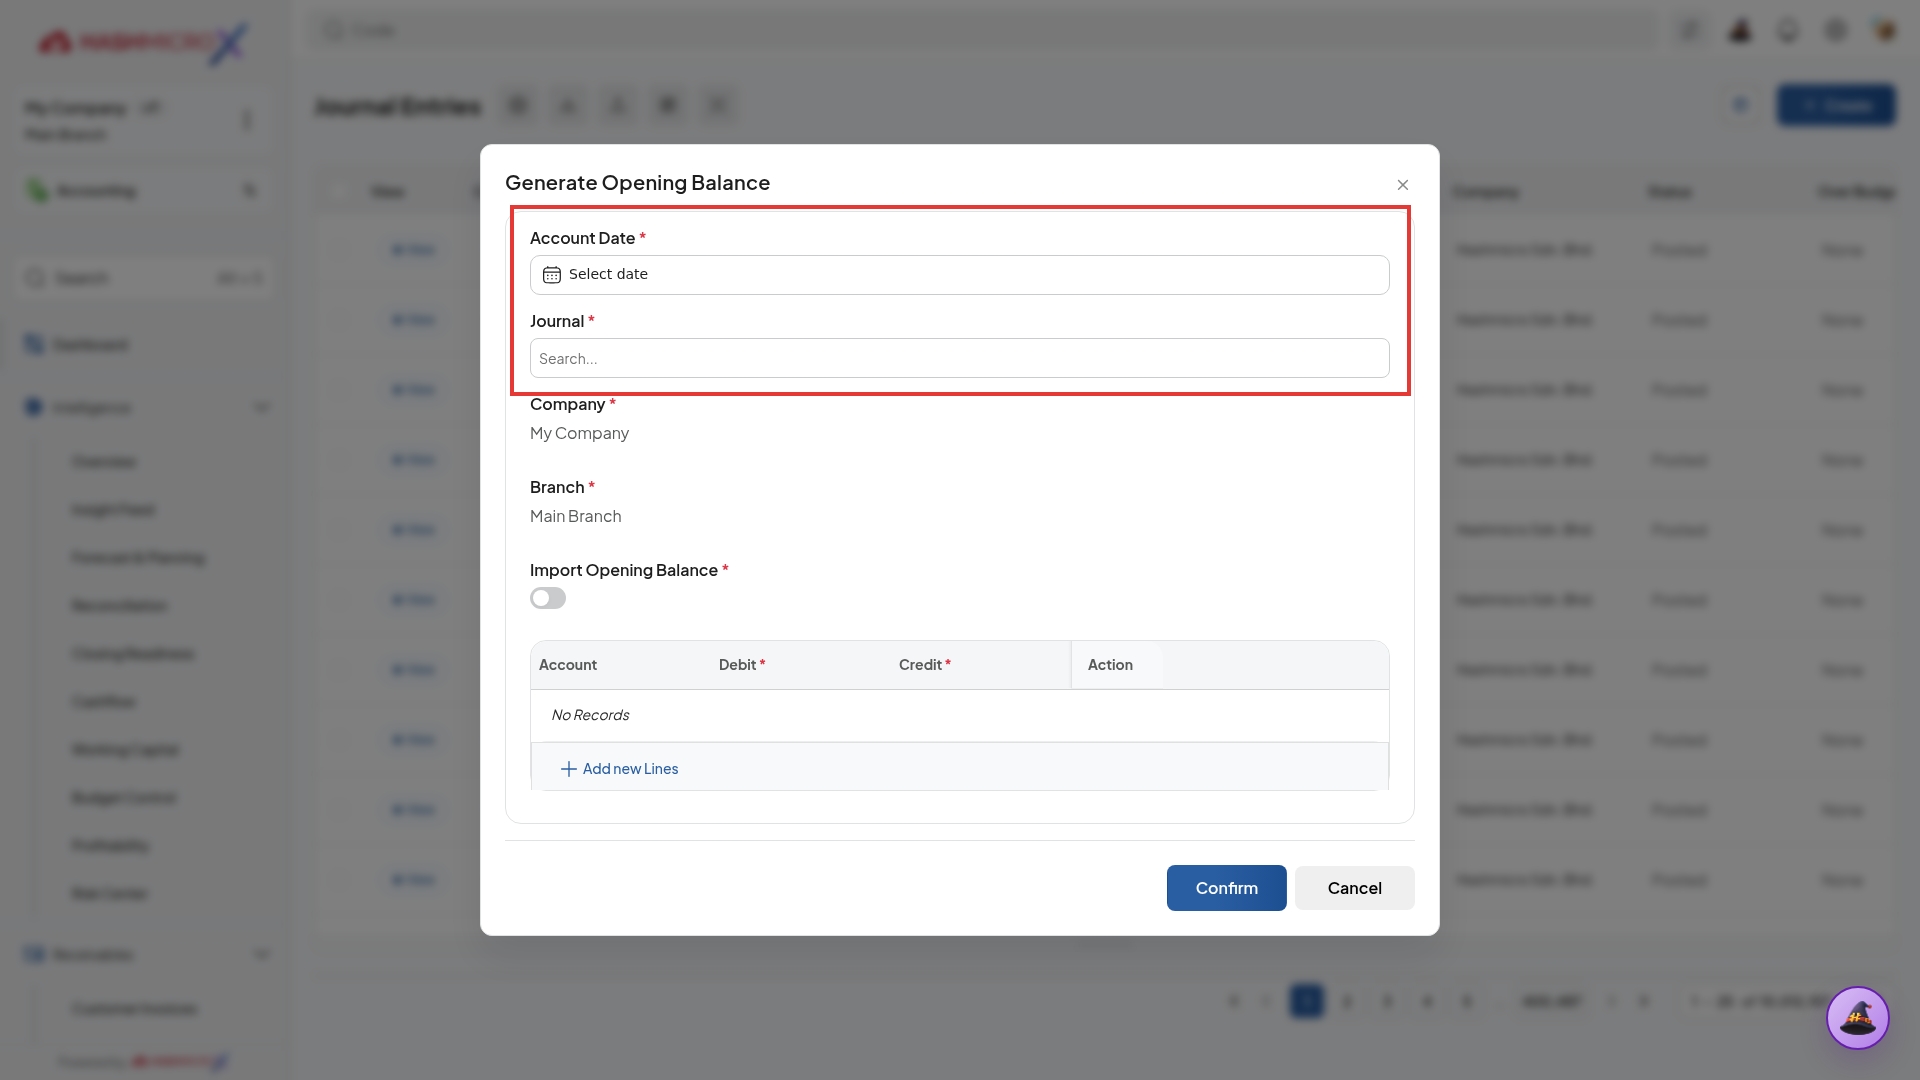Click the Debit column header
Screen dimensions: 1920x1080
(741, 665)
